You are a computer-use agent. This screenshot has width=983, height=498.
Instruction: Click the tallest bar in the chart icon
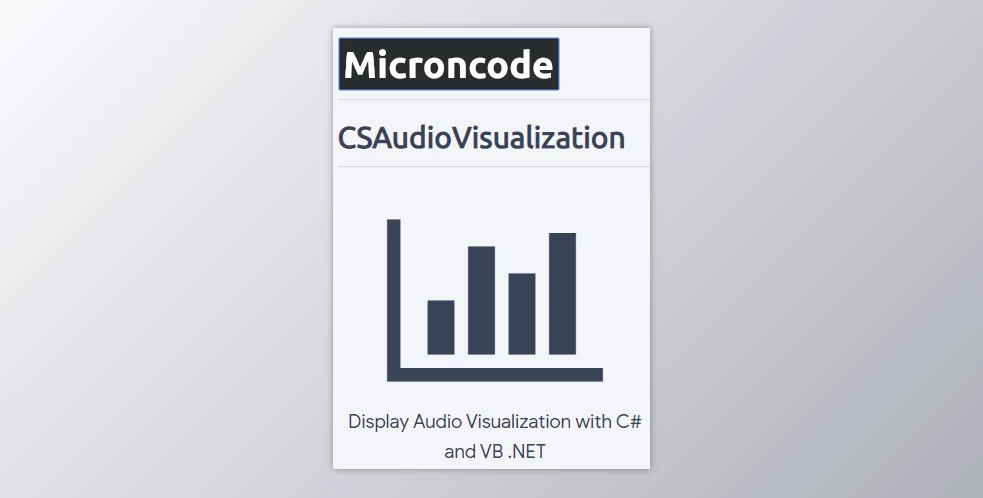point(562,293)
